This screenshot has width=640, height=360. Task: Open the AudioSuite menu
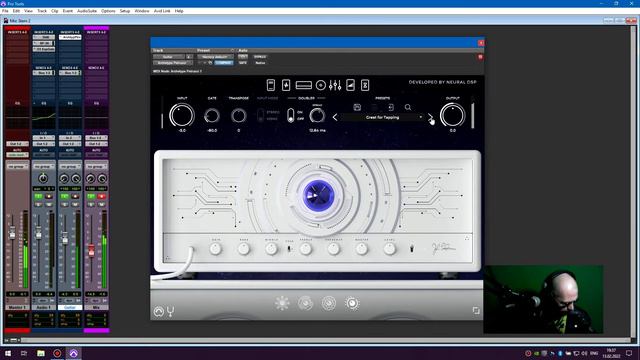tap(87, 11)
